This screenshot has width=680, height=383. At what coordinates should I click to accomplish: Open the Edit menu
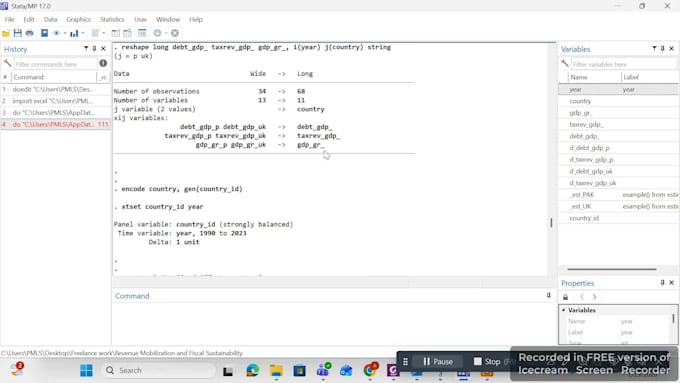click(29, 20)
